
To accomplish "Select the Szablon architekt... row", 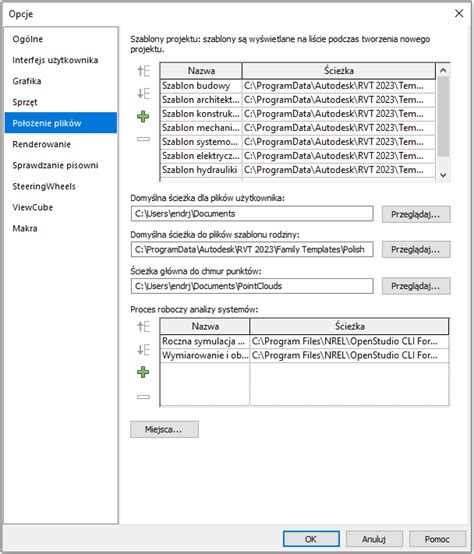I will click(x=297, y=100).
